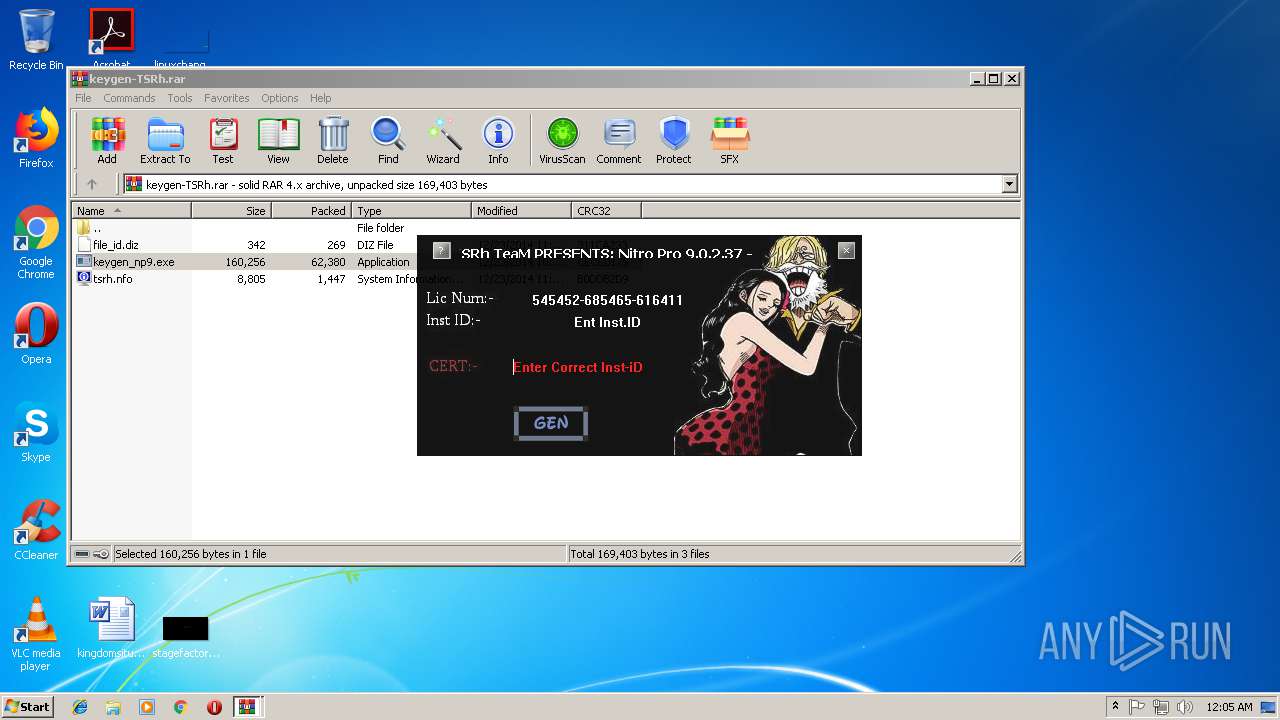Run the Test archive tool
1280x720 pixels.
tap(223, 140)
